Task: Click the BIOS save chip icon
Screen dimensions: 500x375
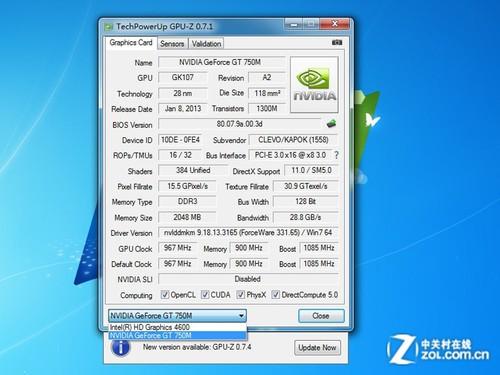Action: coord(331,124)
